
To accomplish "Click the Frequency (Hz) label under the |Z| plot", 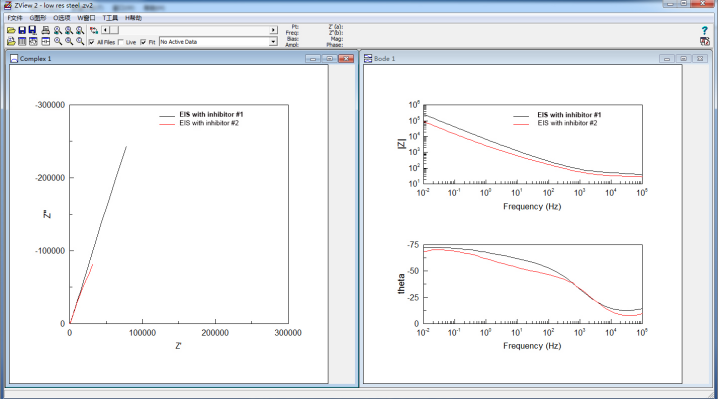I will (x=532, y=207).
